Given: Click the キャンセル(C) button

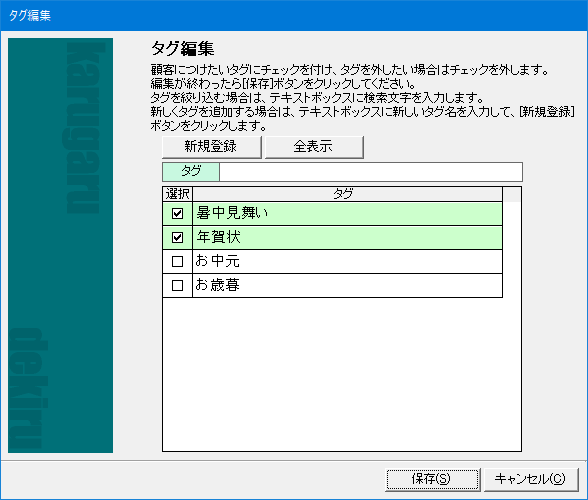Looking at the screenshot, I should pos(531,479).
